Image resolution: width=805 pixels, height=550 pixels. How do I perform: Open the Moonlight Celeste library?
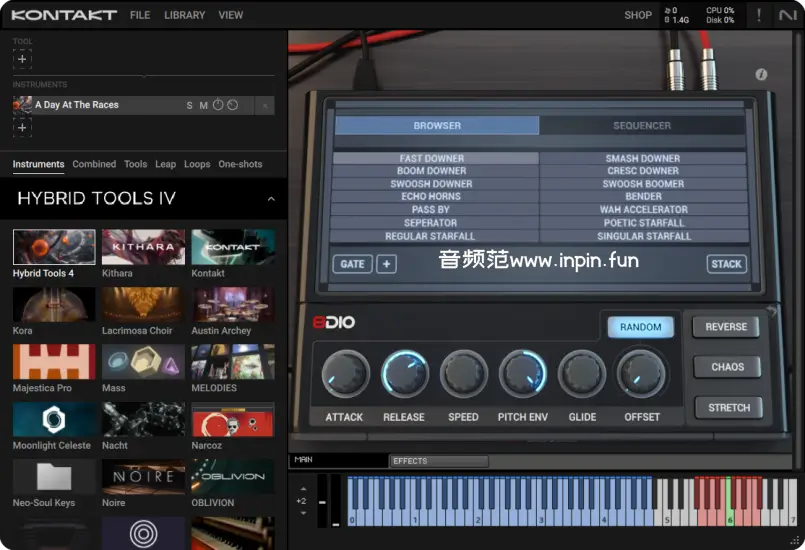54,420
